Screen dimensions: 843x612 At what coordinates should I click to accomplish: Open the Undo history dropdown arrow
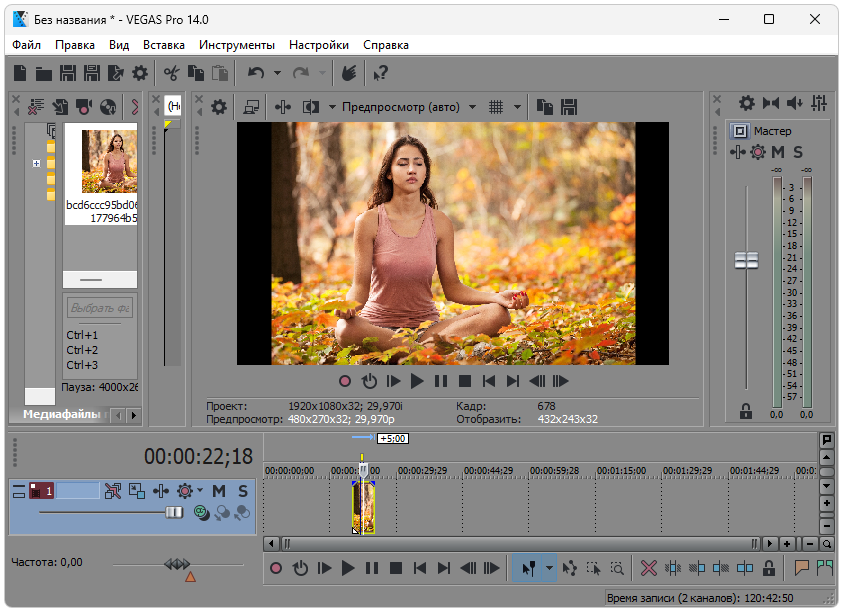tap(275, 73)
